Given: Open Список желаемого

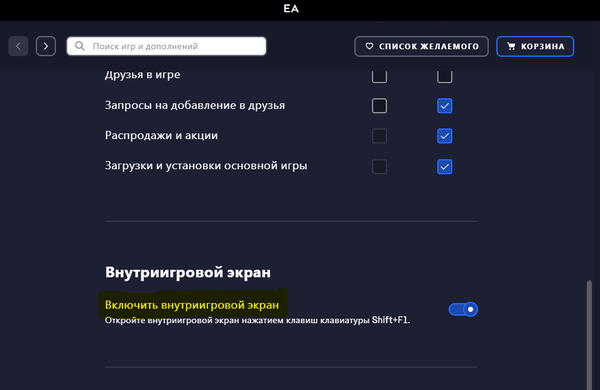Looking at the screenshot, I should (x=421, y=46).
